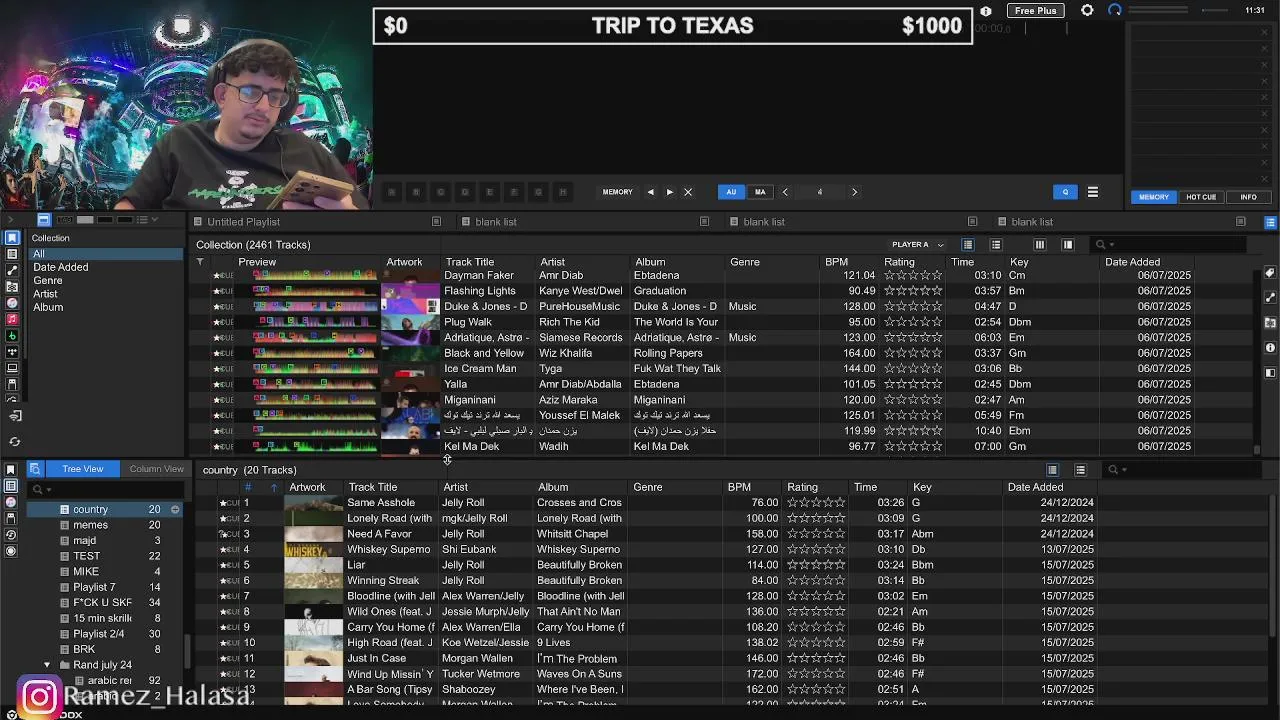Expand the side panel arrow at top left
The height and width of the screenshot is (720, 1280).
[x=10, y=219]
